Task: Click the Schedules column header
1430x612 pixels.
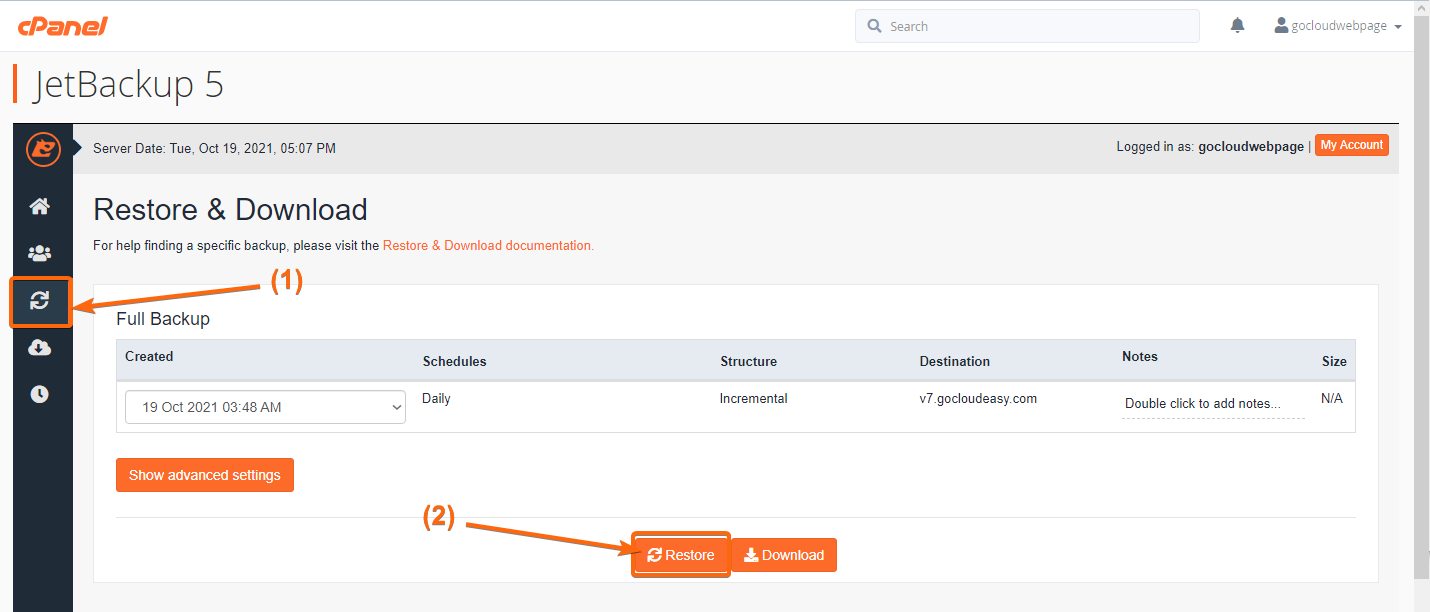Action: click(455, 361)
